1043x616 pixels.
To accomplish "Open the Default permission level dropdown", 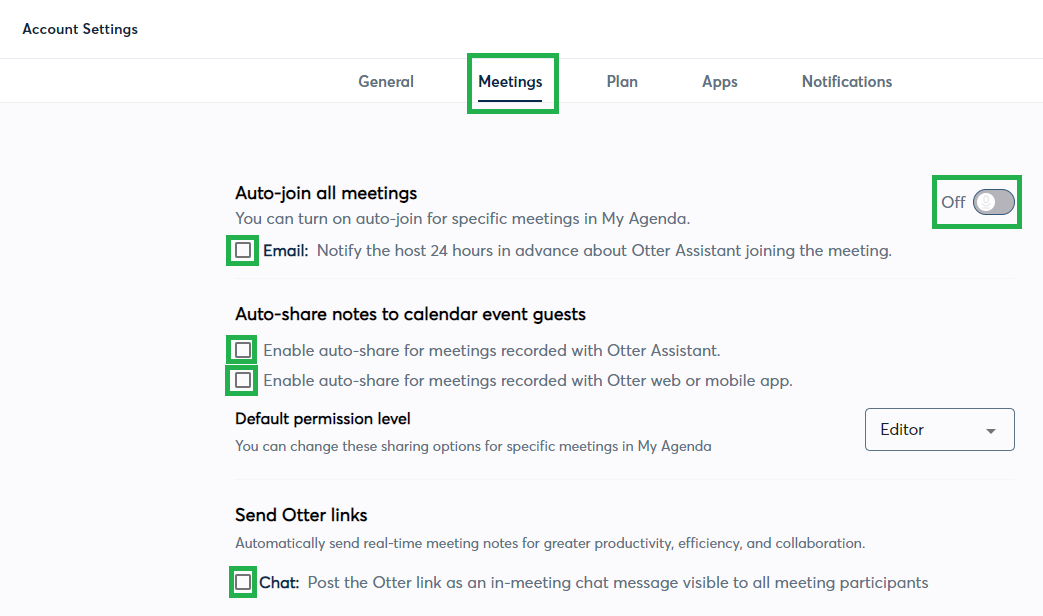I will pos(938,429).
